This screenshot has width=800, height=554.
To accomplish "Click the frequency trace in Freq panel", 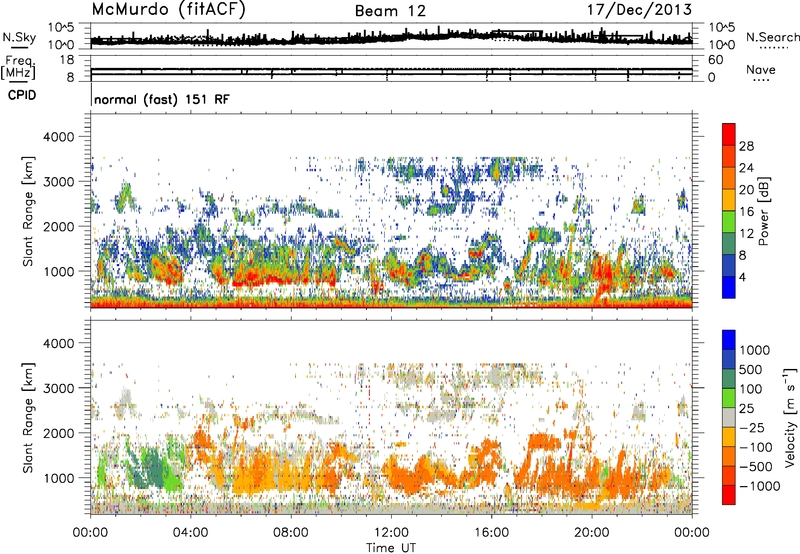I will pos(391,69).
